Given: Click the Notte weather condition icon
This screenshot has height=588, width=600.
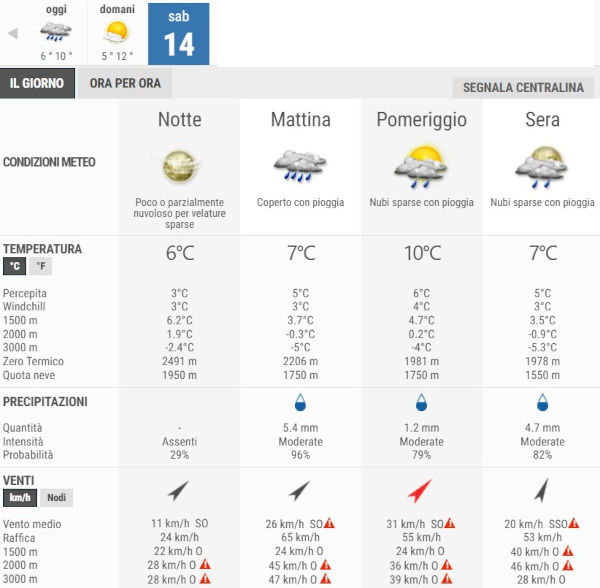Looking at the screenshot, I should pyautogui.click(x=180, y=166).
